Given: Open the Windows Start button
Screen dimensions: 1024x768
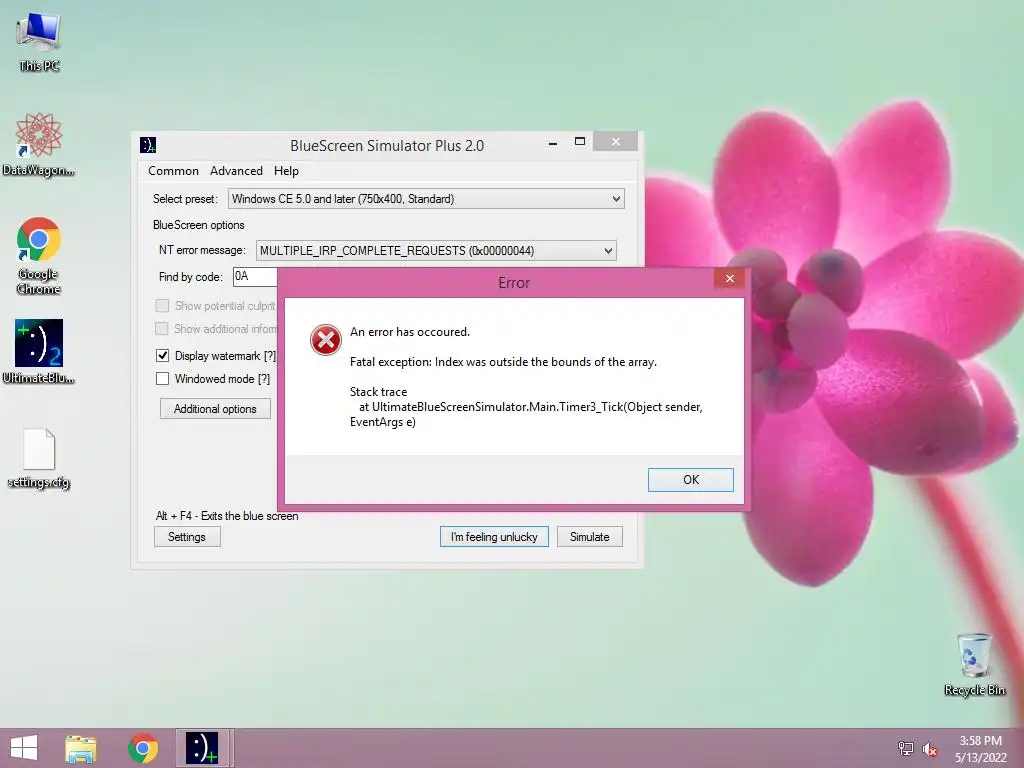Looking at the screenshot, I should [24, 748].
